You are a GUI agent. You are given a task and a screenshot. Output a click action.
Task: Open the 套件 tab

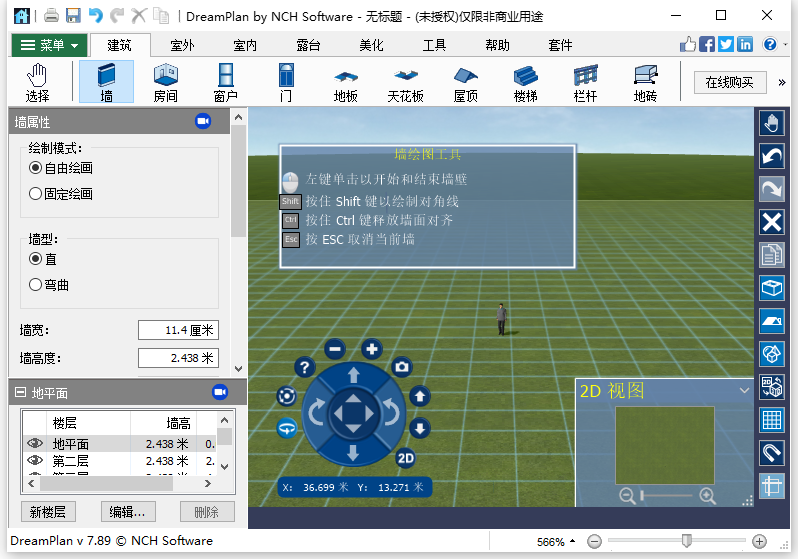coord(560,45)
